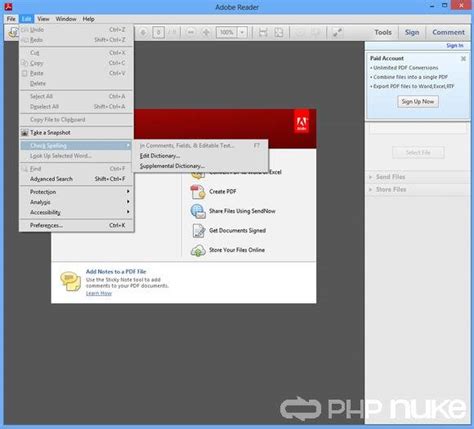Choose Supplemental Dictionary in submenu
The height and width of the screenshot is (429, 474).
(x=200, y=166)
